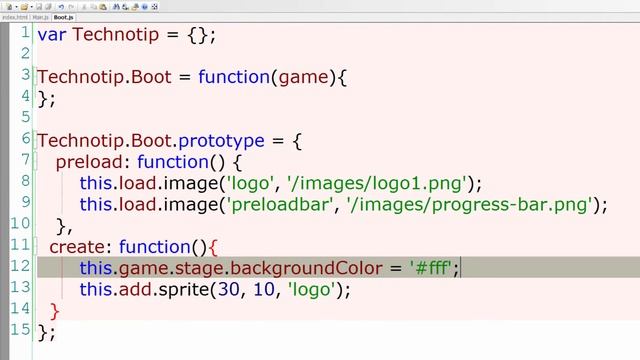
Task: Click the Save All icon
Action: pyautogui.click(x=48, y=7)
